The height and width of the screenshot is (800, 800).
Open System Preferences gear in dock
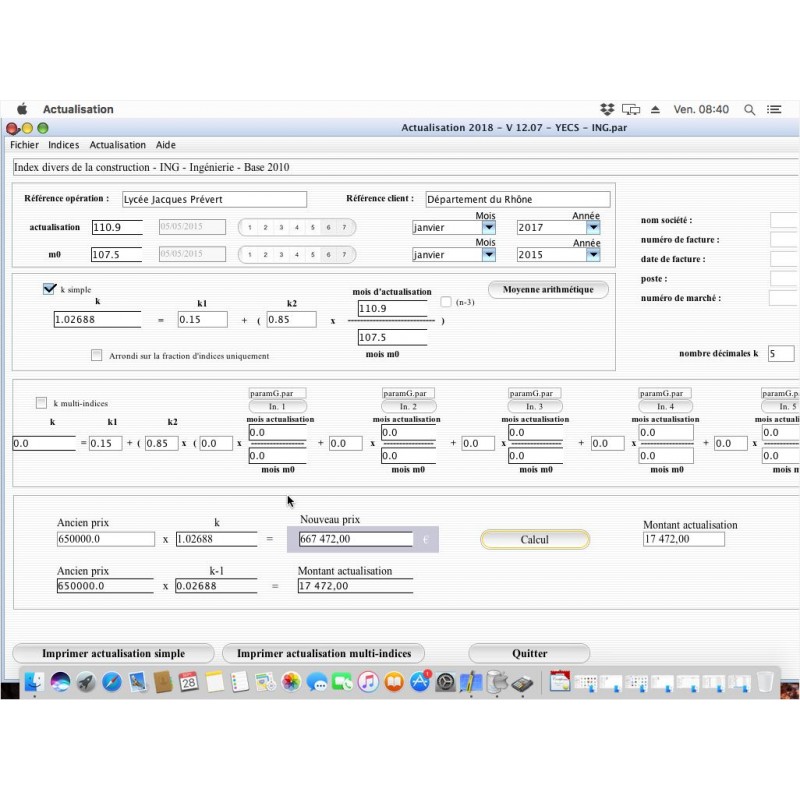[x=445, y=682]
